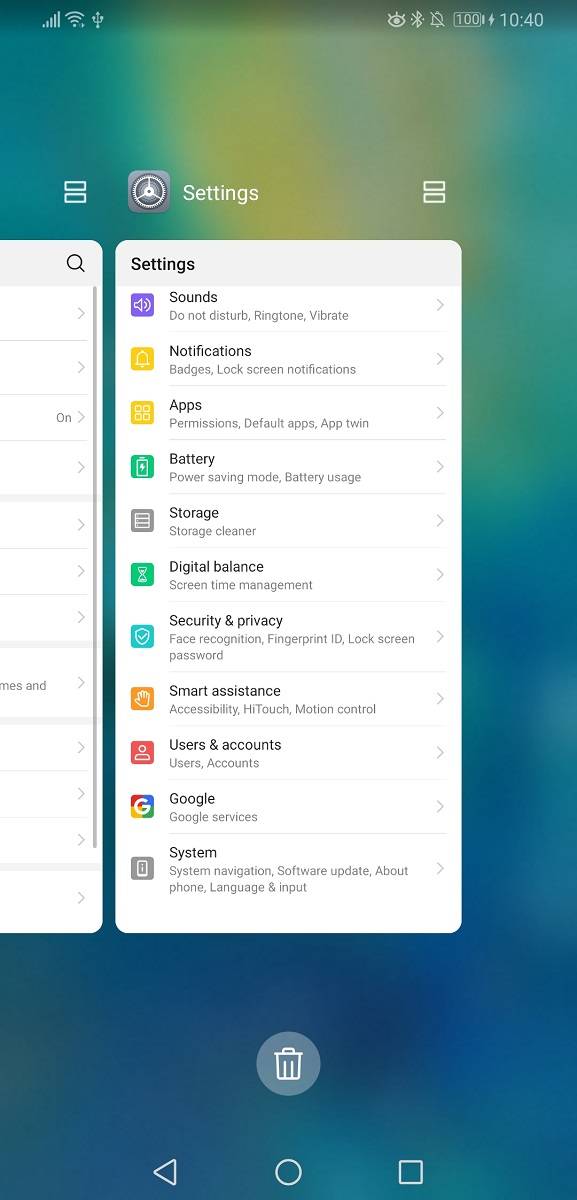Viewport: 577px width, 1200px height.
Task: Select System navigation and update entry
Action: [x=288, y=869]
